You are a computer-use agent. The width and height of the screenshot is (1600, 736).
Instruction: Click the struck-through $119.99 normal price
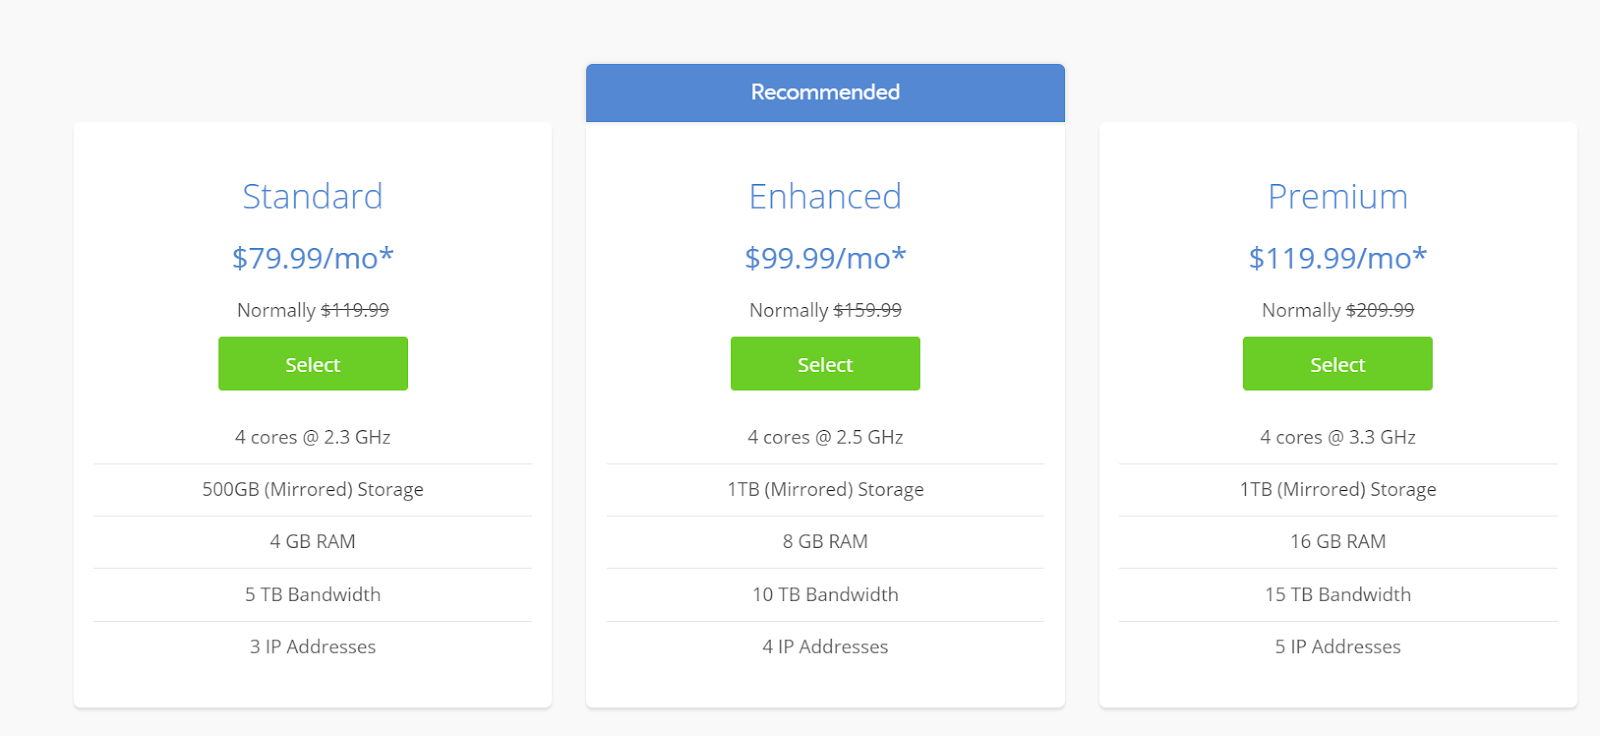(355, 310)
